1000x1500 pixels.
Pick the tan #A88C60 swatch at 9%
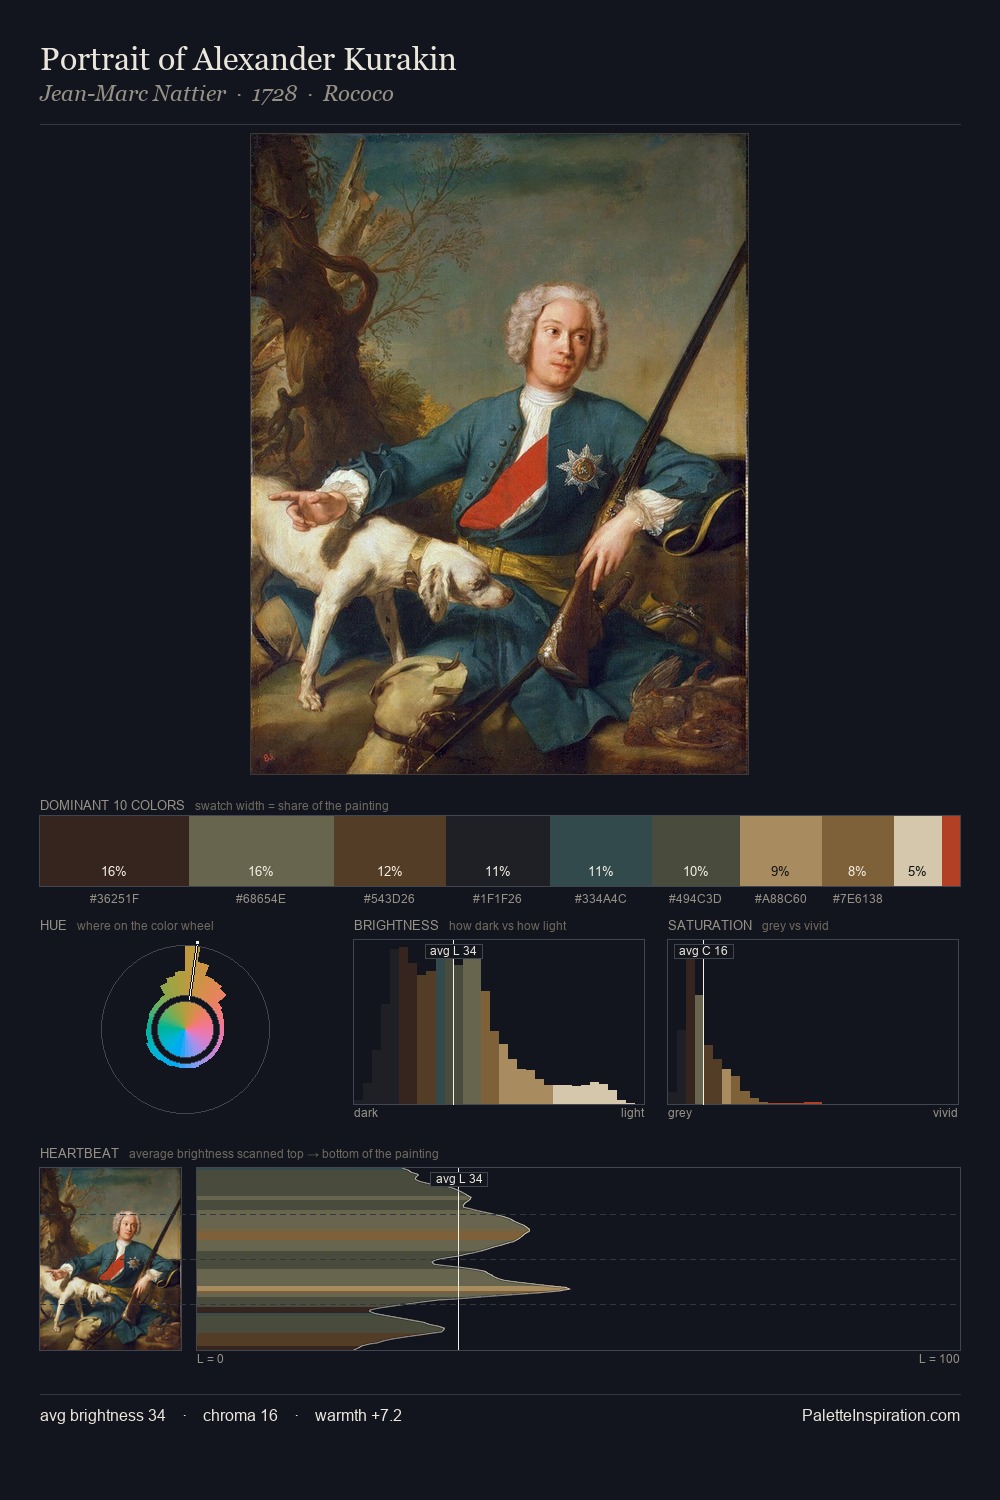point(781,851)
